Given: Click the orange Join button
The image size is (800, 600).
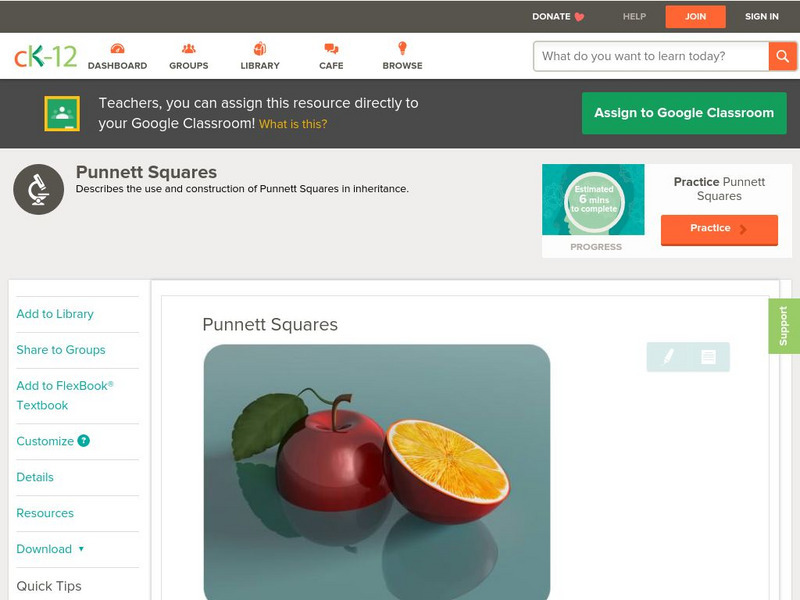Looking at the screenshot, I should pos(695,16).
